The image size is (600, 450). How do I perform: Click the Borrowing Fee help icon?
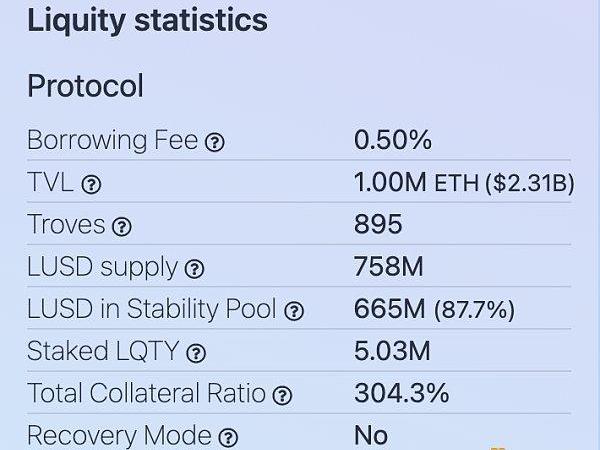(x=214, y=142)
